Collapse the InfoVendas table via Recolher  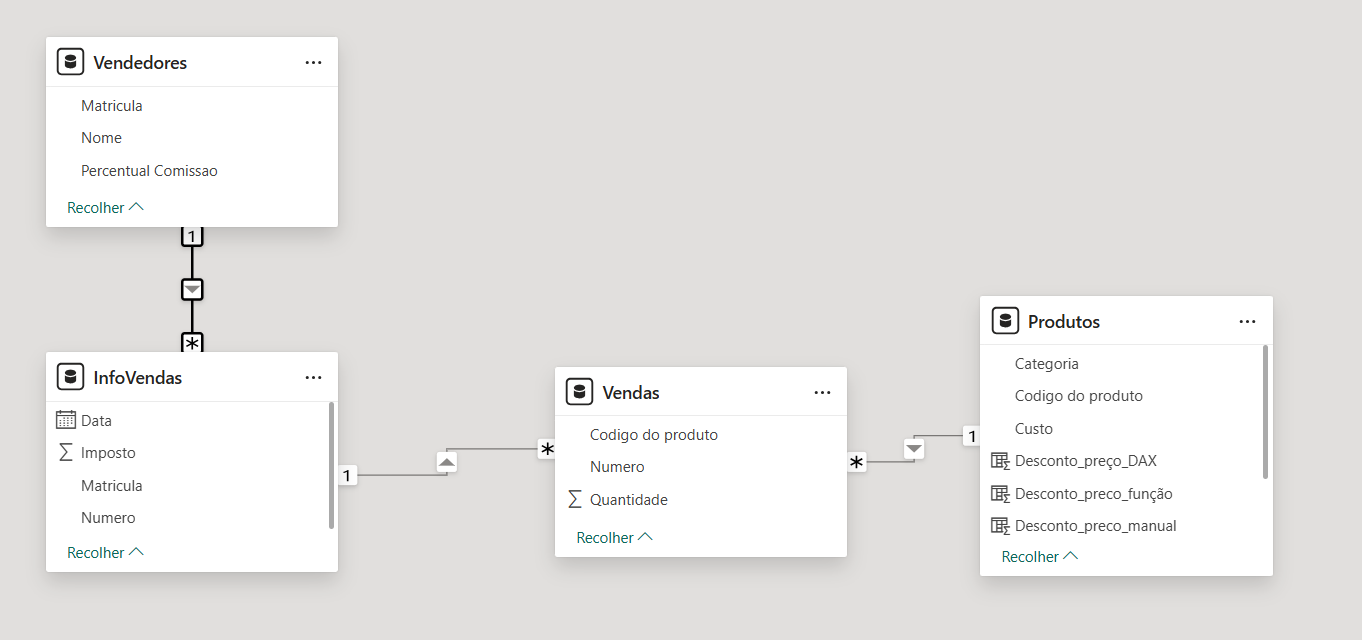[105, 552]
